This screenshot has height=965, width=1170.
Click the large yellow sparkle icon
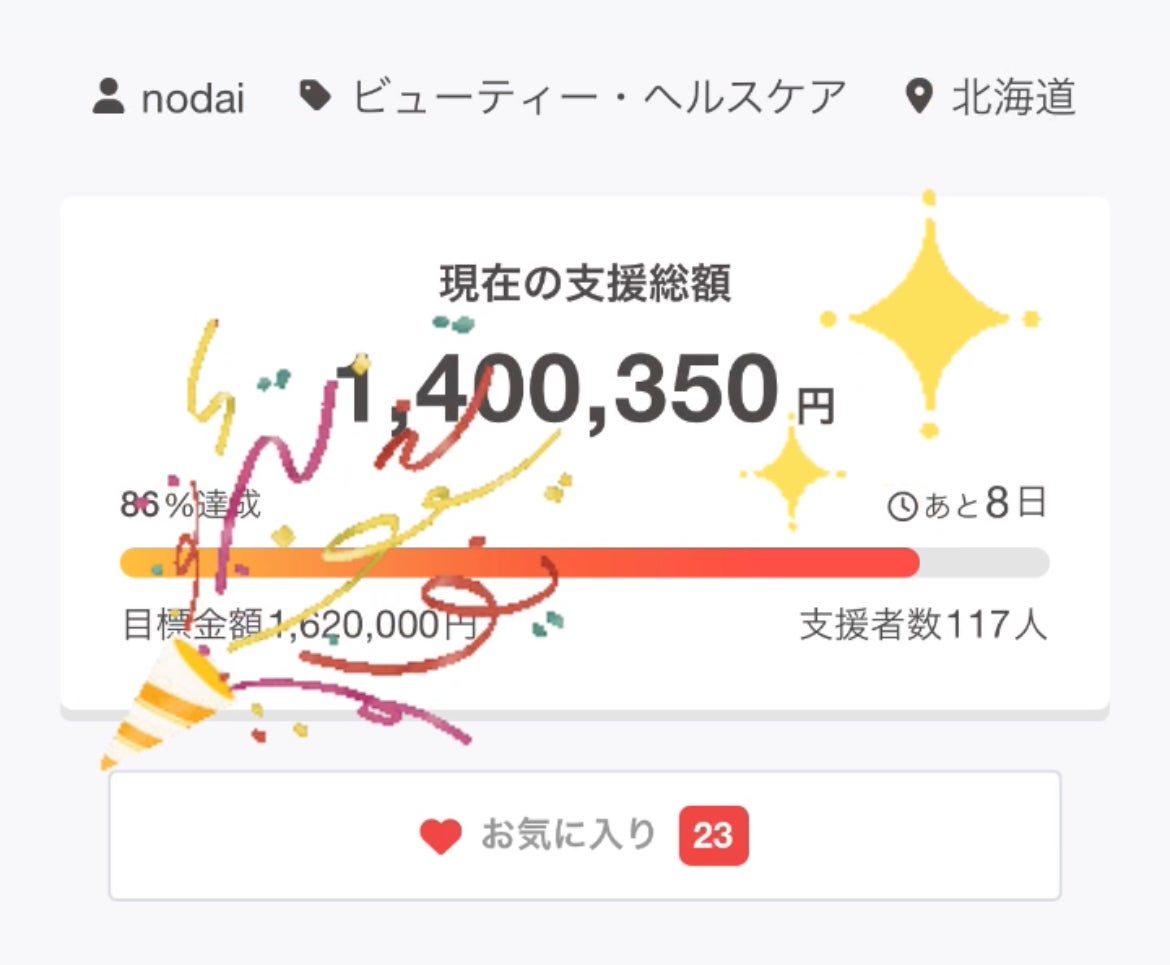(x=929, y=318)
